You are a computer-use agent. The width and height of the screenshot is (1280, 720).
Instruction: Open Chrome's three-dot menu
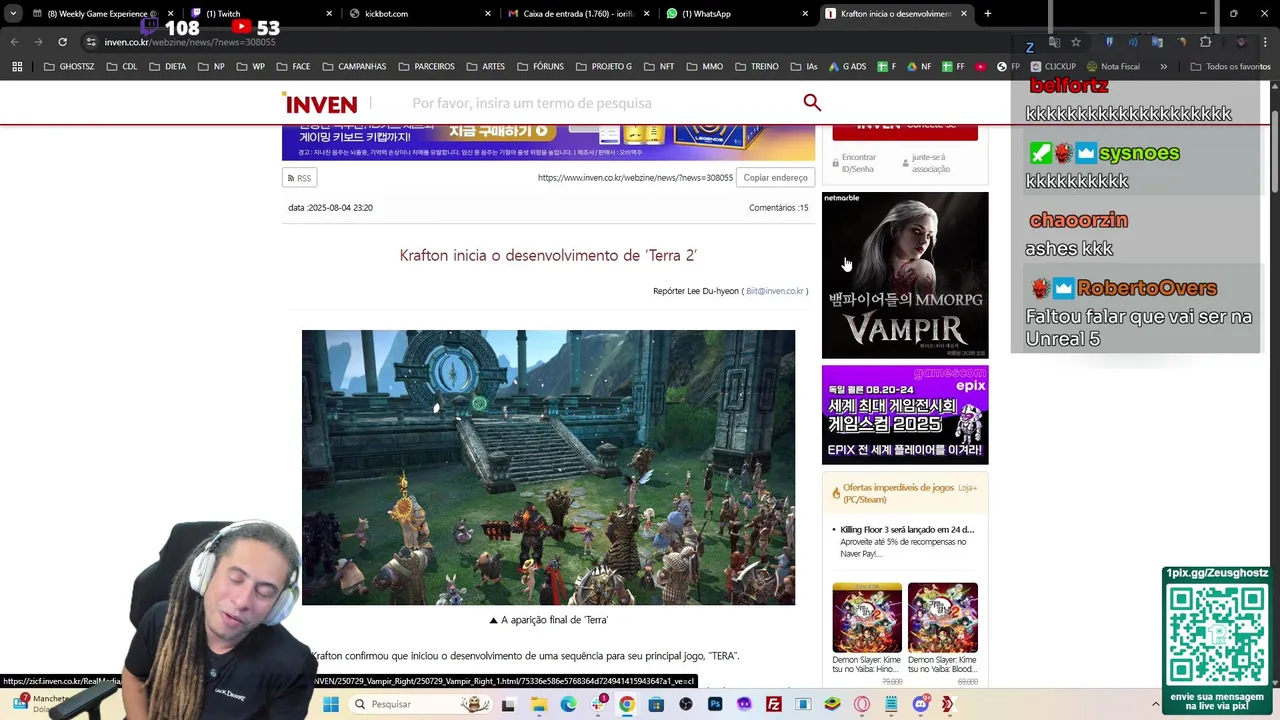pyautogui.click(x=1264, y=42)
